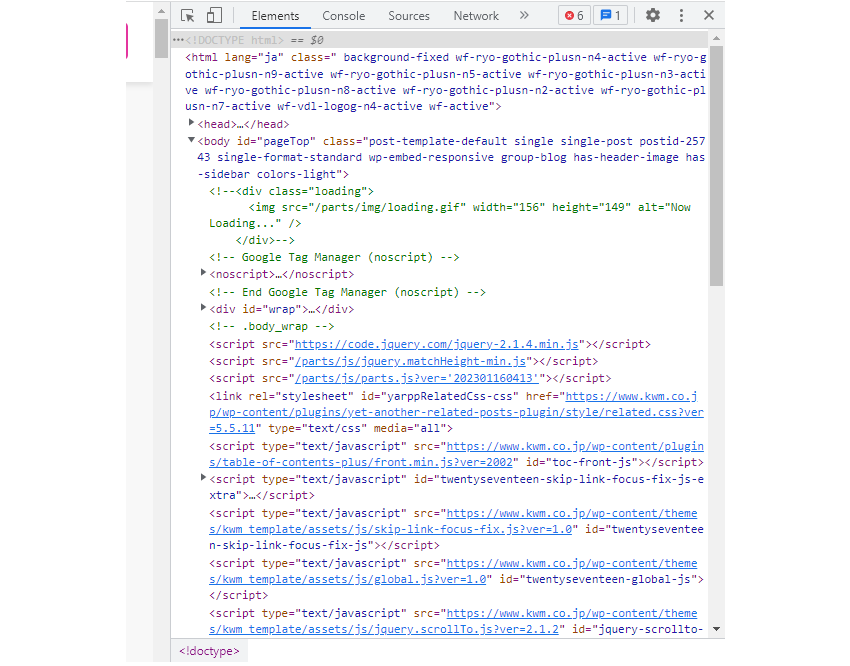Open the 1 issue message counter
Viewport: 850px width, 666px height.
[610, 15]
